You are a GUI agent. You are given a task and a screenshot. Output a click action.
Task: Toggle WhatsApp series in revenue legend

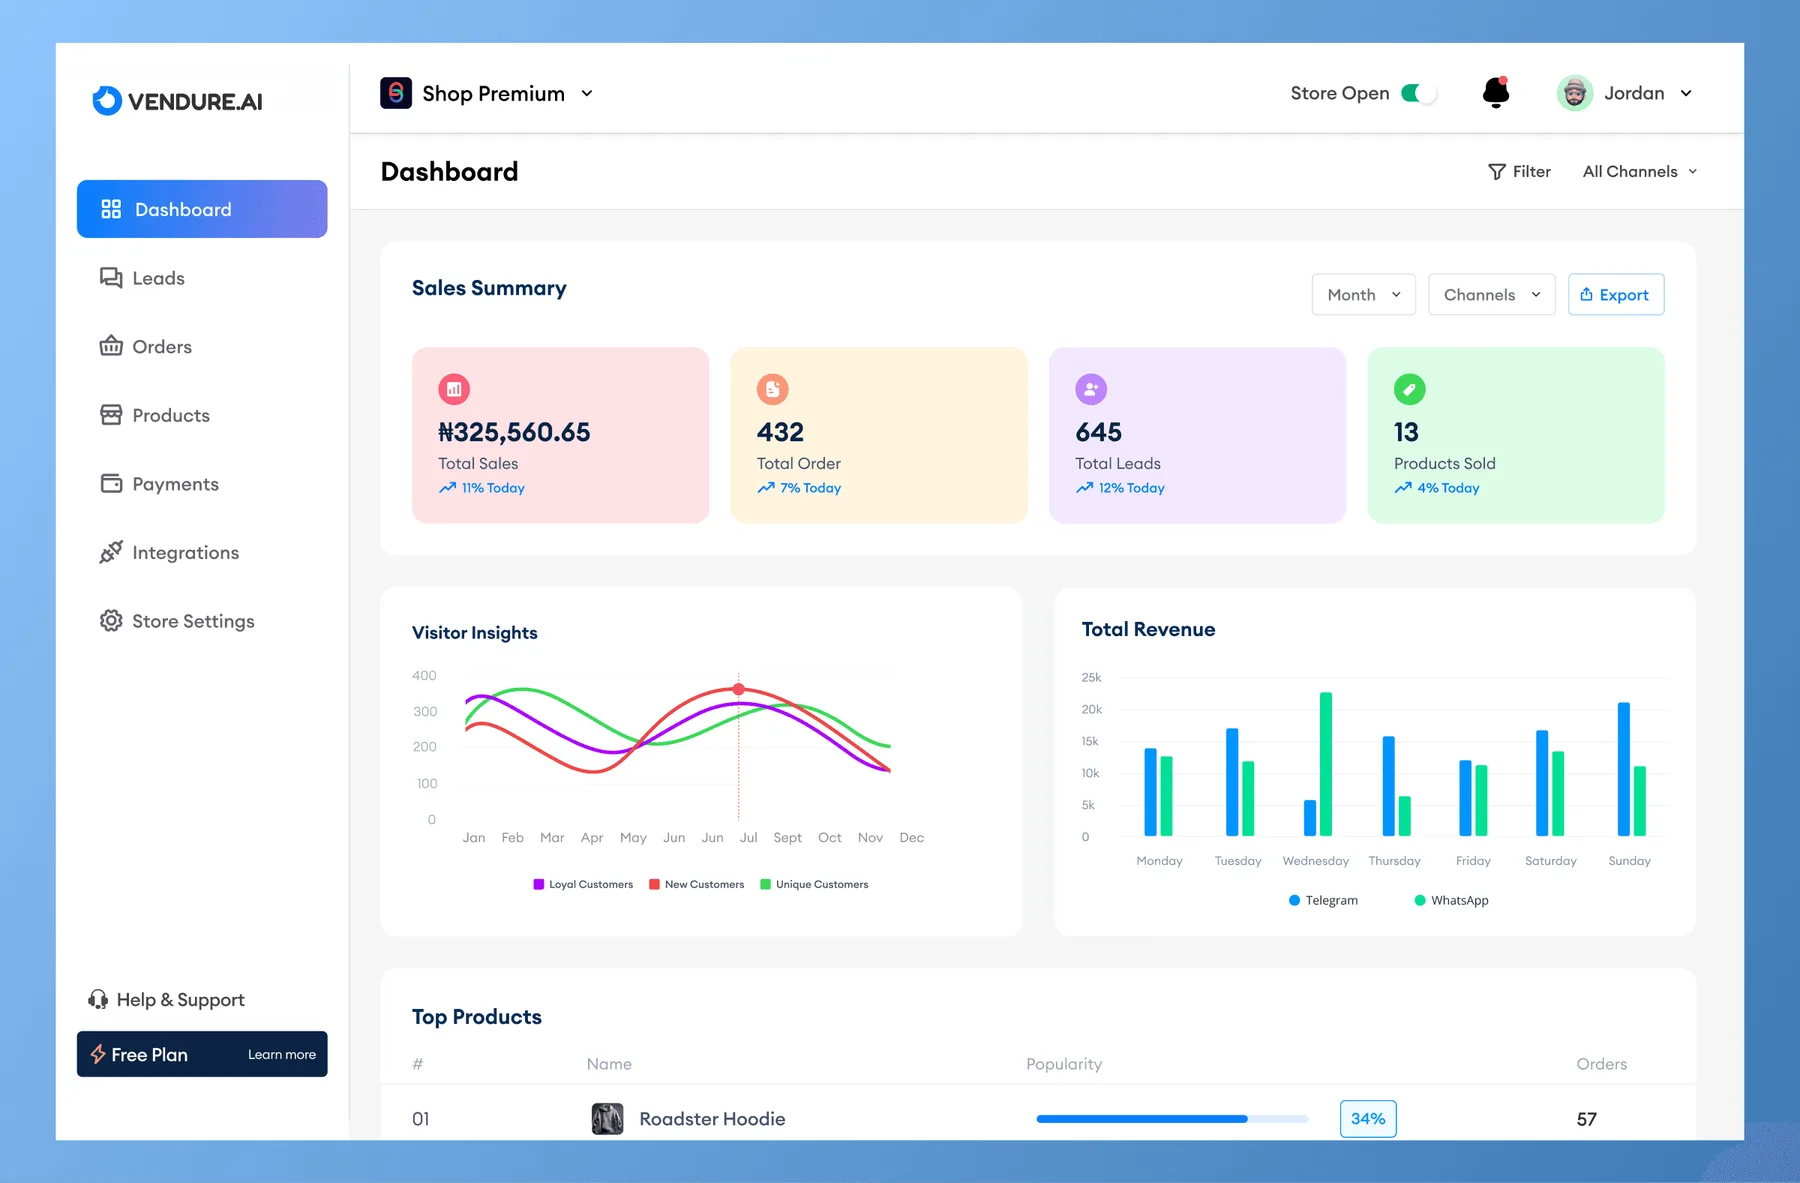pos(1451,900)
